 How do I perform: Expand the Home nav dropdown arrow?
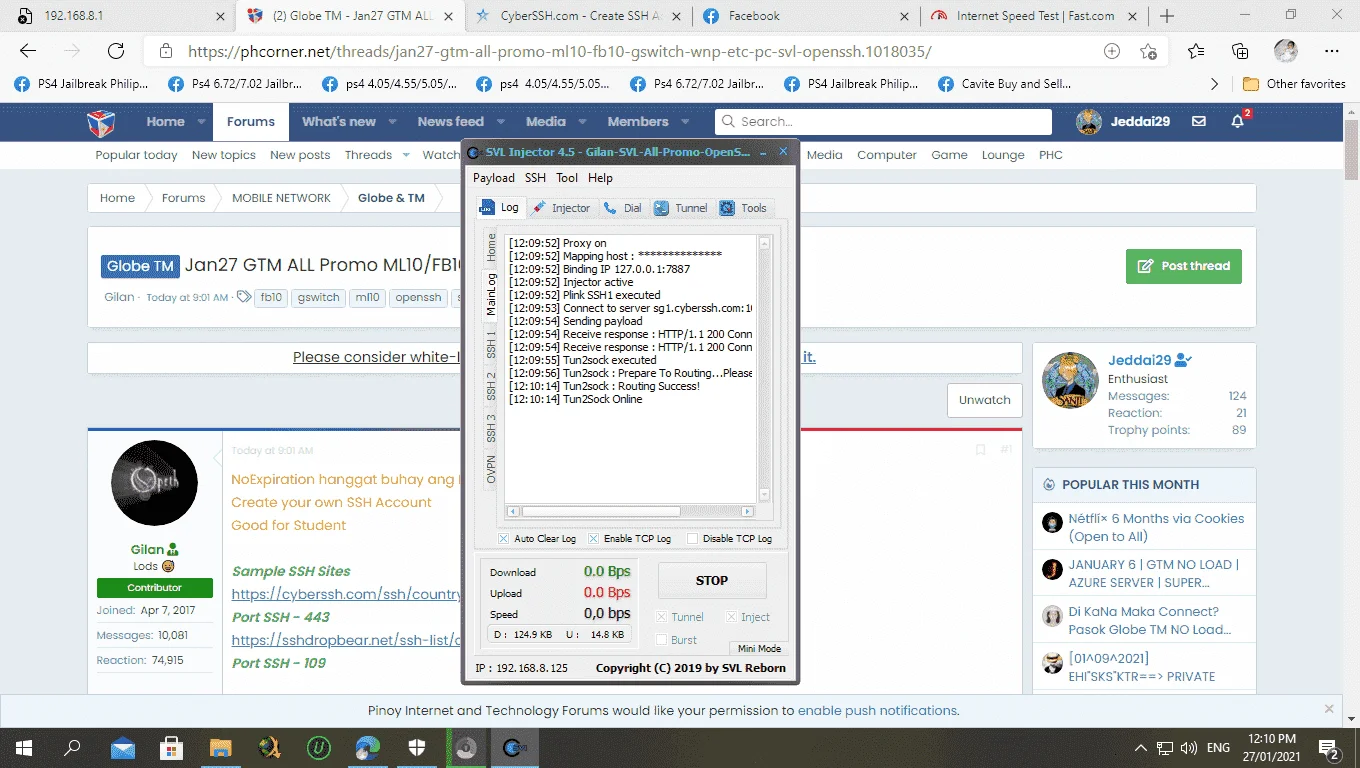(x=201, y=122)
